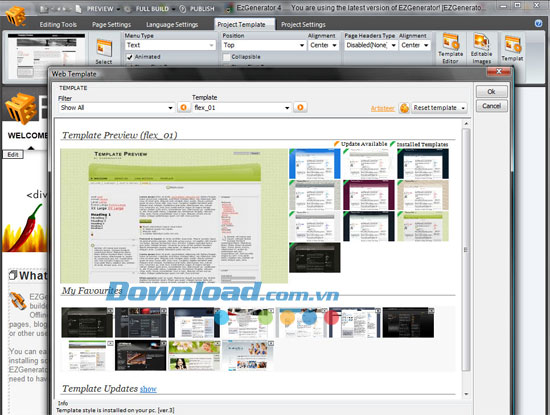Viewport: 550px width, 415px height.
Task: Open Alignment dropdown beside Page Headers Type
Action: tap(415, 45)
